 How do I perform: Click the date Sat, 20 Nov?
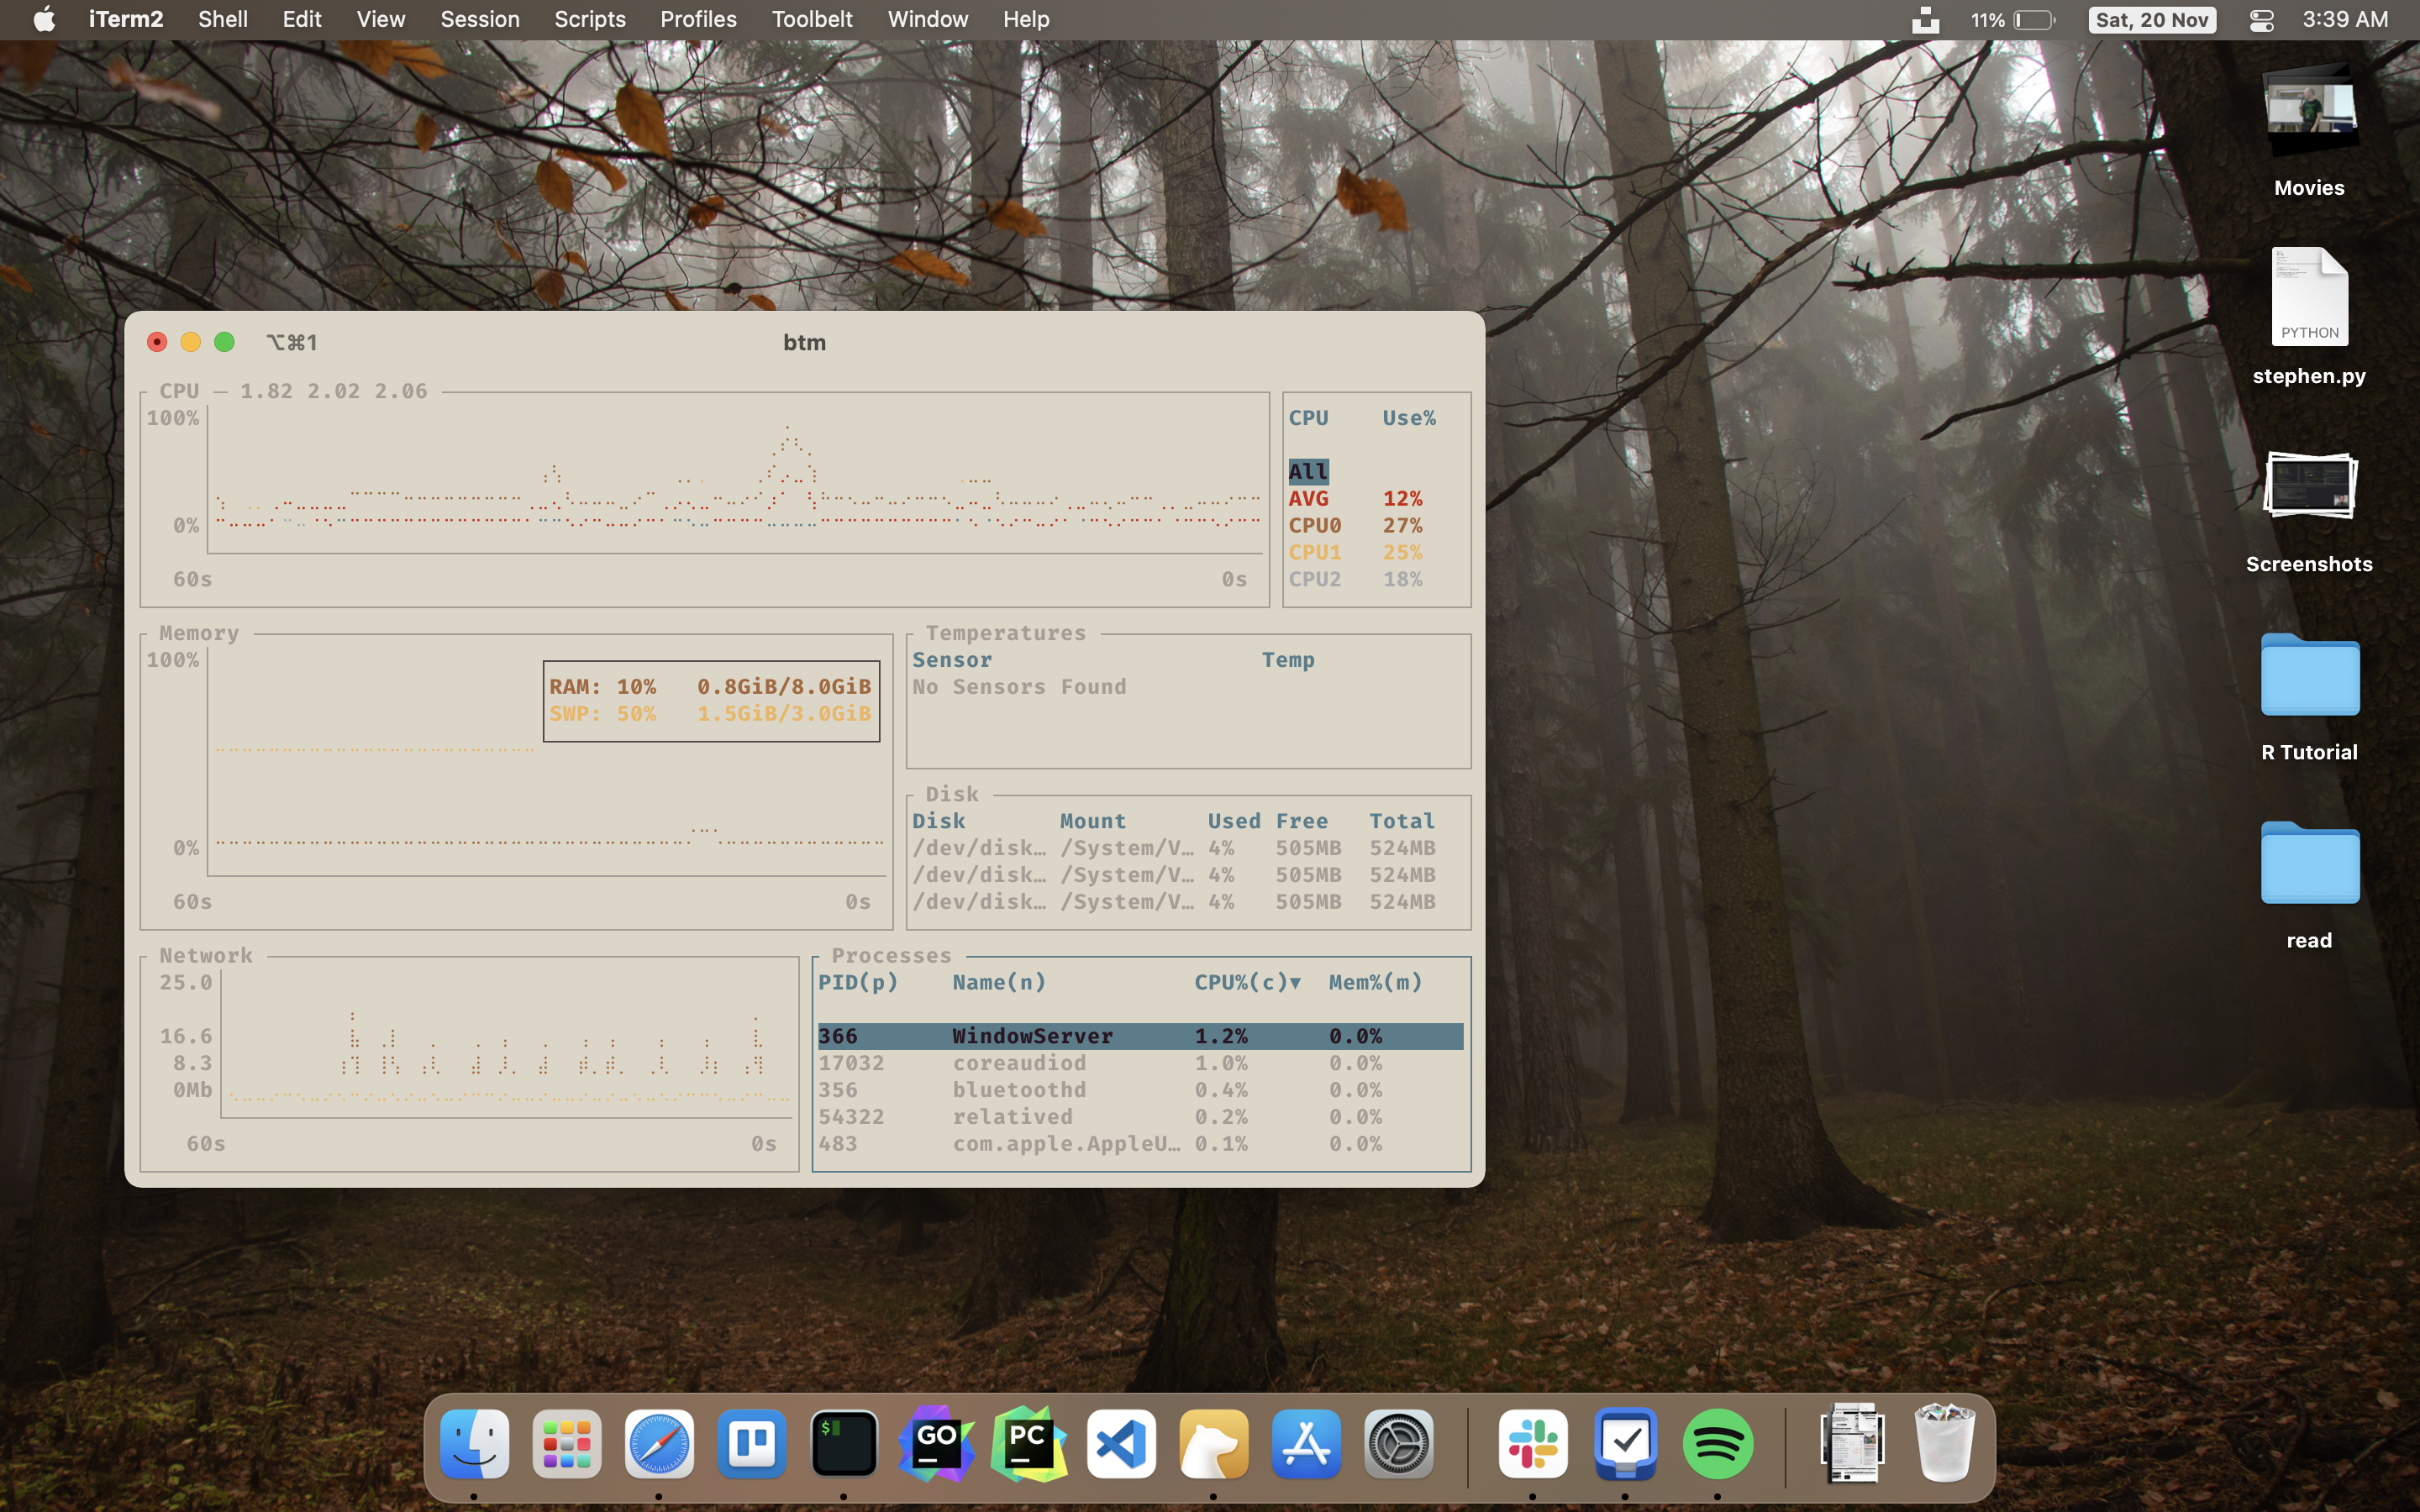pos(2151,20)
